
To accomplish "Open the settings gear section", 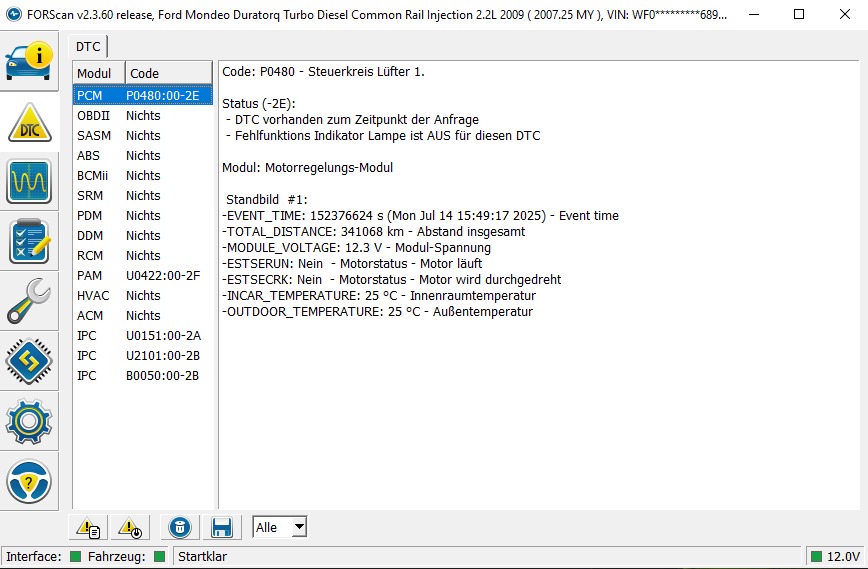I will [29, 421].
